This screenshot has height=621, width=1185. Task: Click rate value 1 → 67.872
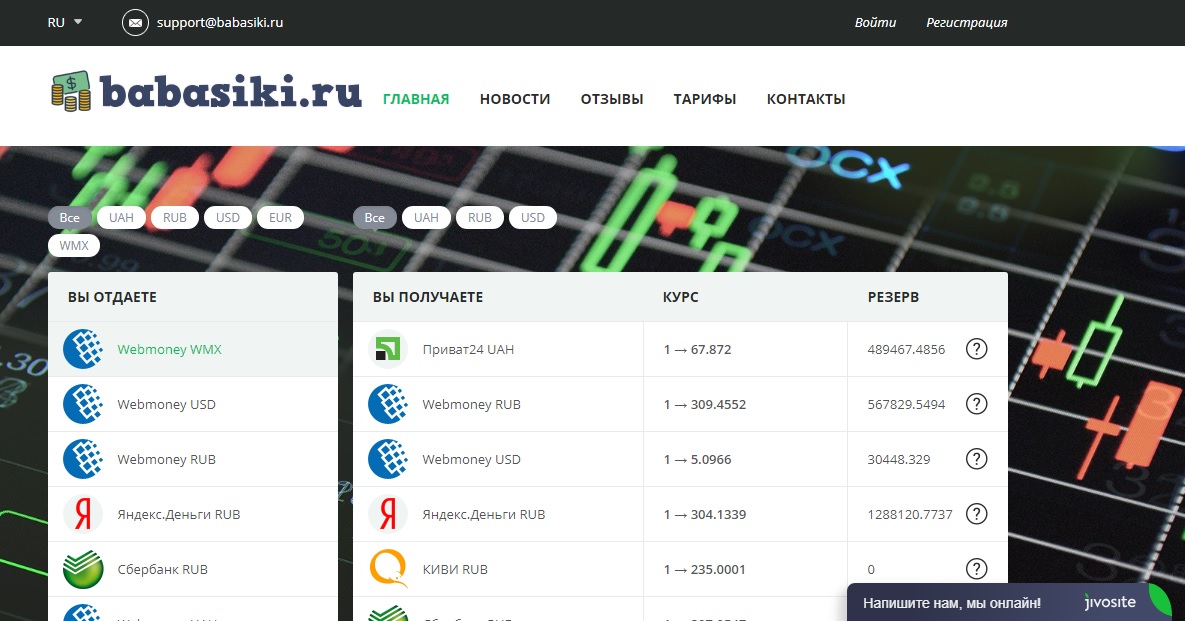(x=698, y=349)
